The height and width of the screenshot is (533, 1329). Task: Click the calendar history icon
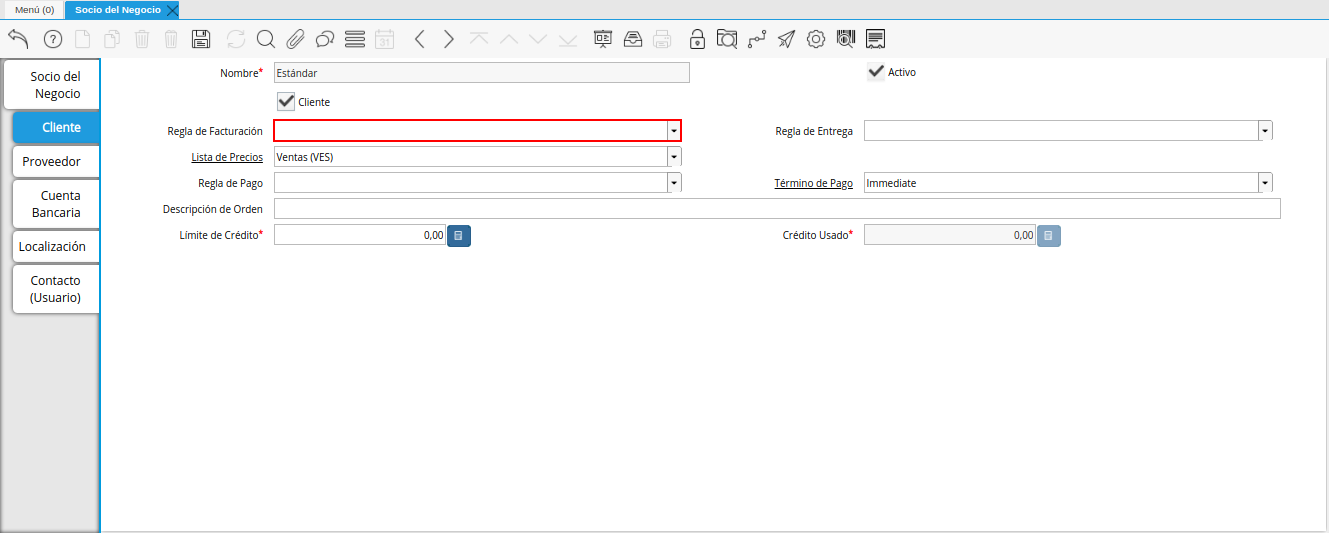click(384, 39)
